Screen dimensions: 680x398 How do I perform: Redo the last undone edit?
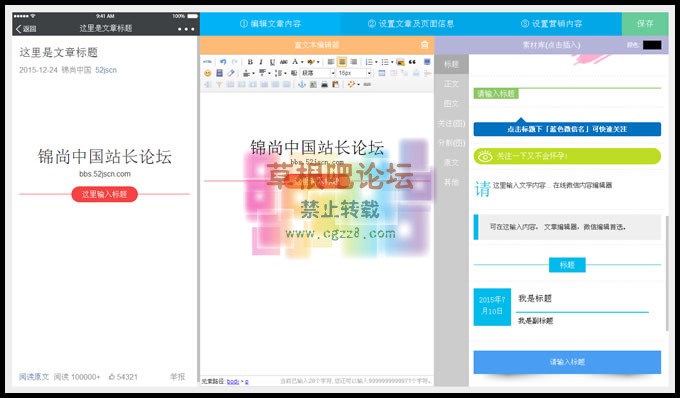235,62
